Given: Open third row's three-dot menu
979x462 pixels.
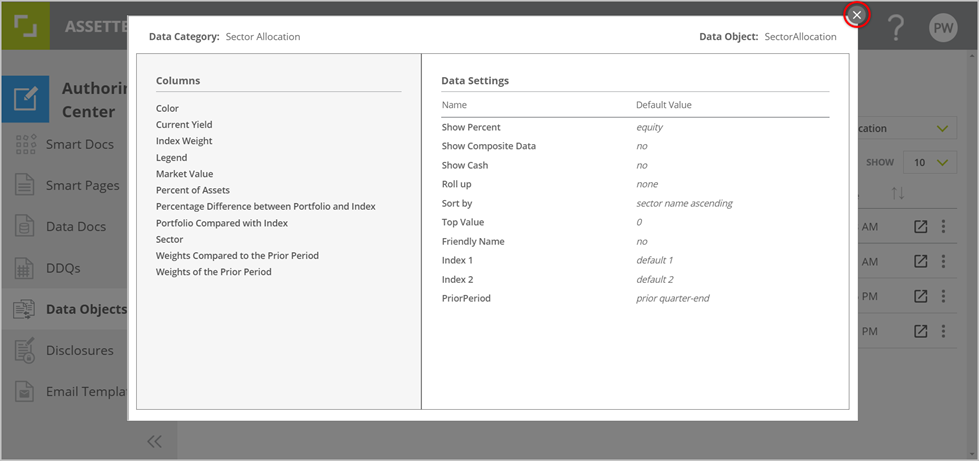Looking at the screenshot, I should tap(943, 297).
